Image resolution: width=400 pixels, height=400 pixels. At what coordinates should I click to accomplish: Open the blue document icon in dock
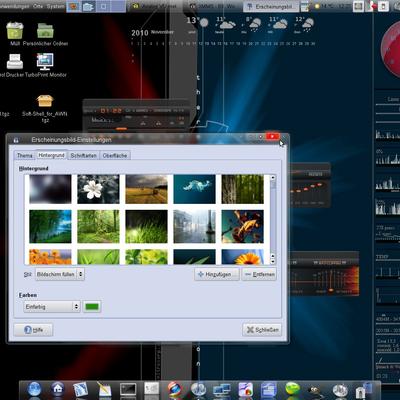coord(80,389)
